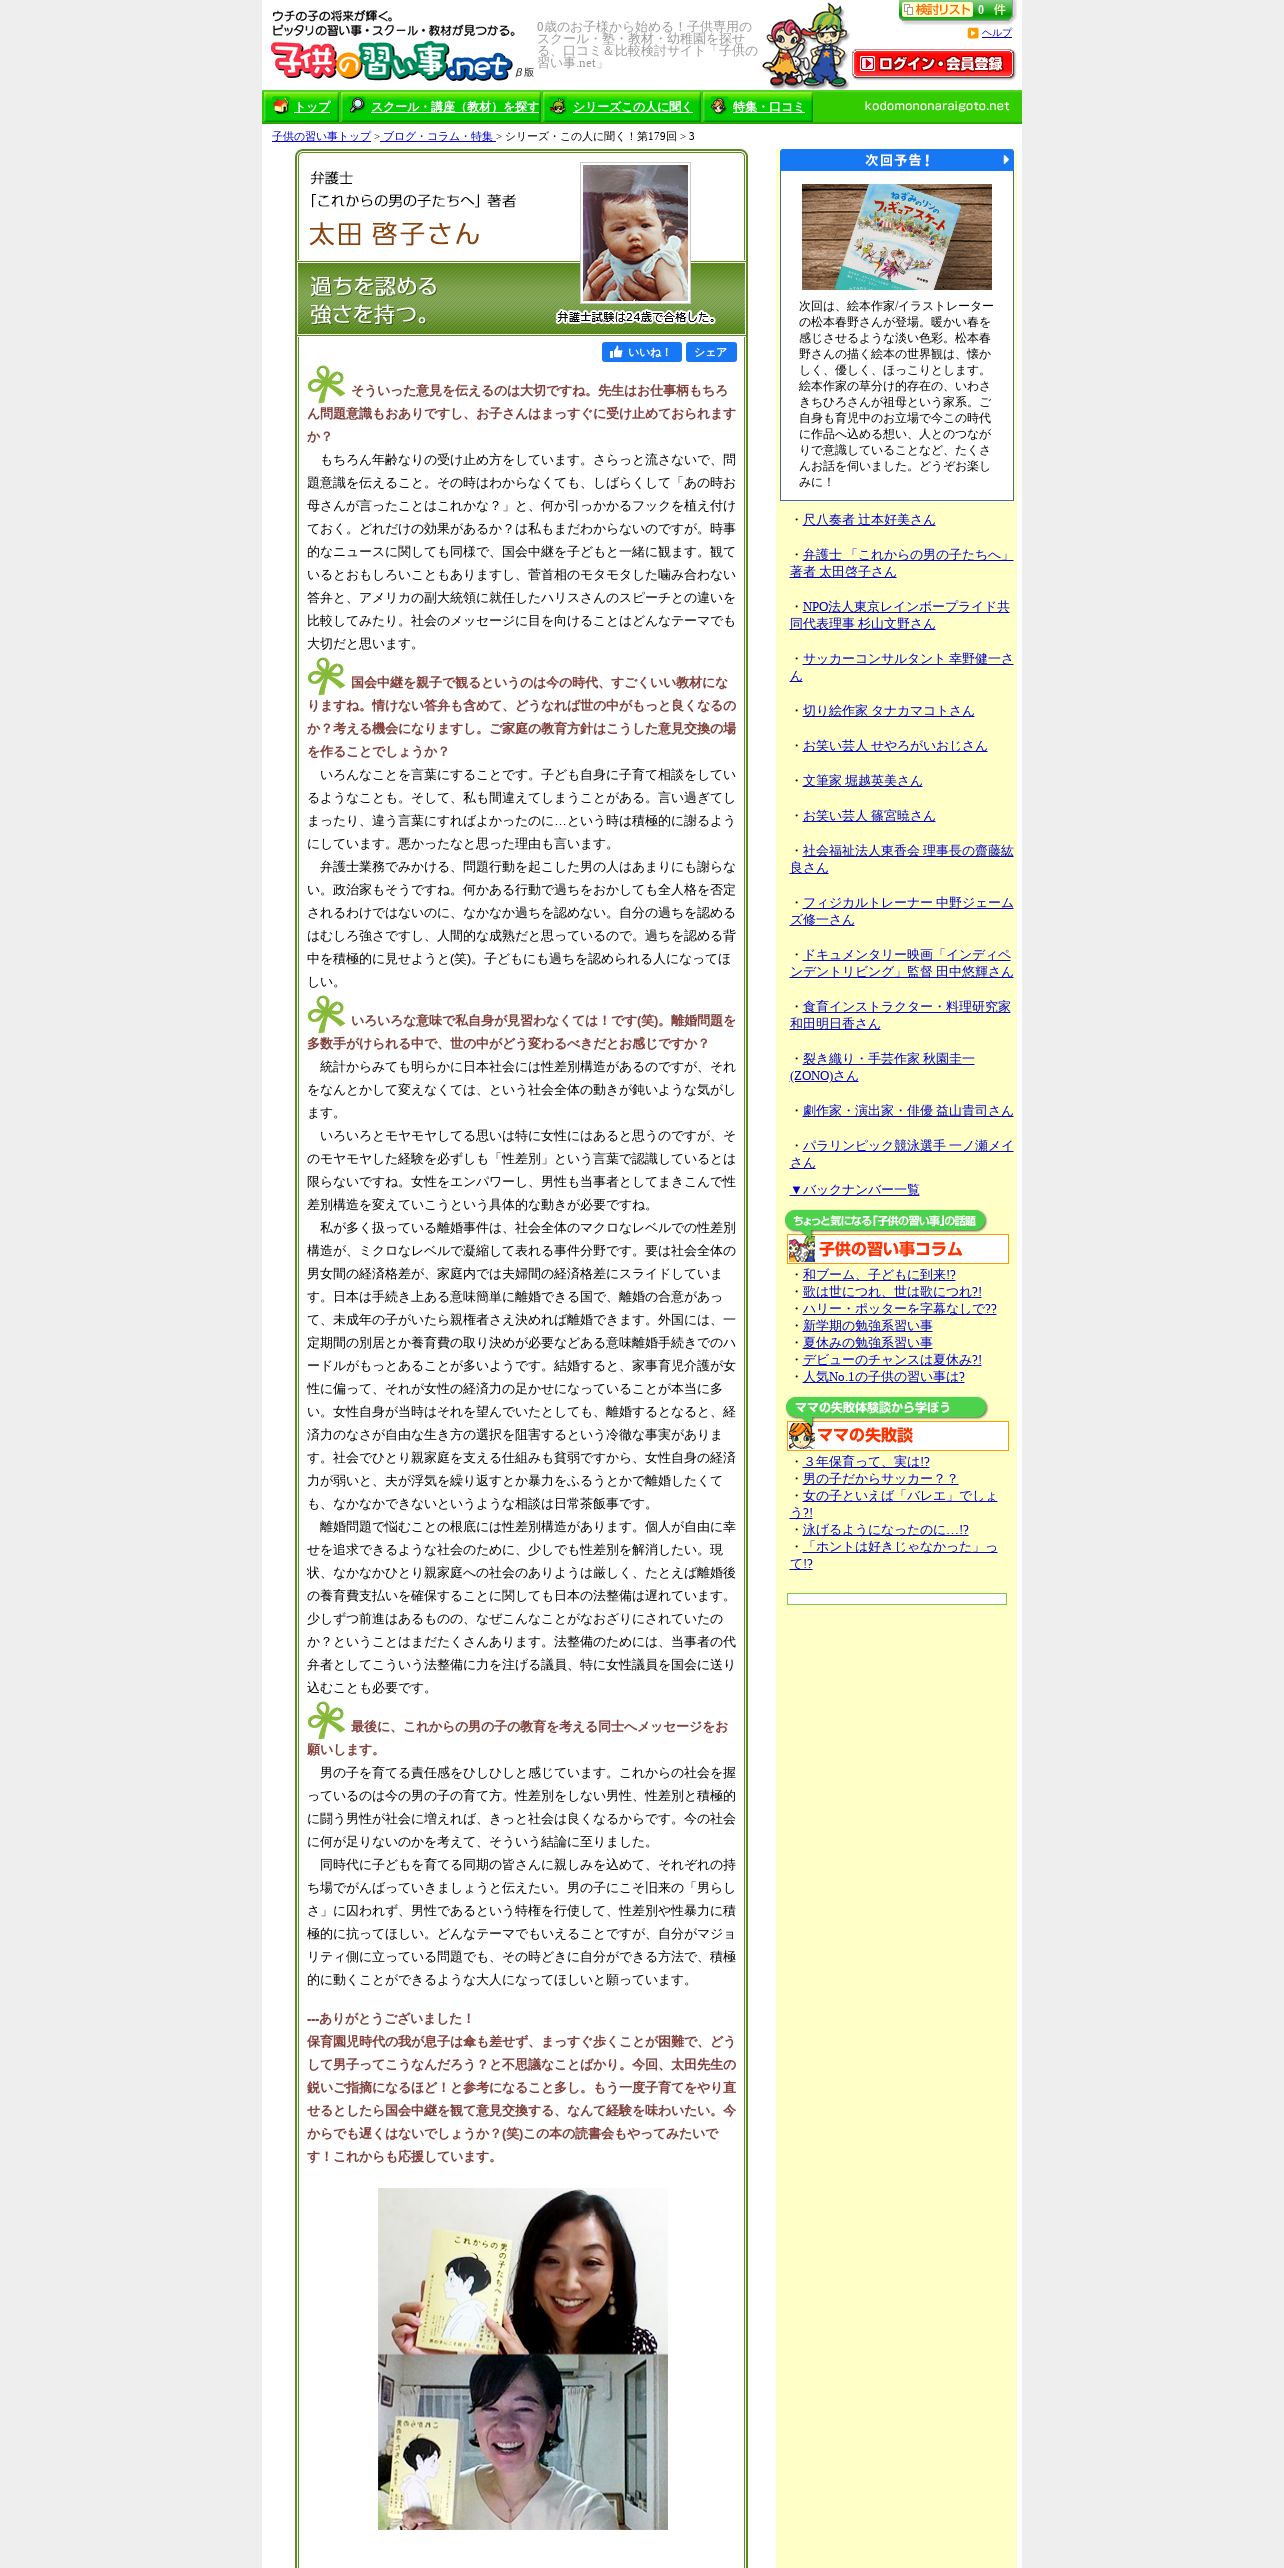This screenshot has width=1284, height=2568.
Task: Open the 特集・口コミ tab
Action: [x=758, y=106]
